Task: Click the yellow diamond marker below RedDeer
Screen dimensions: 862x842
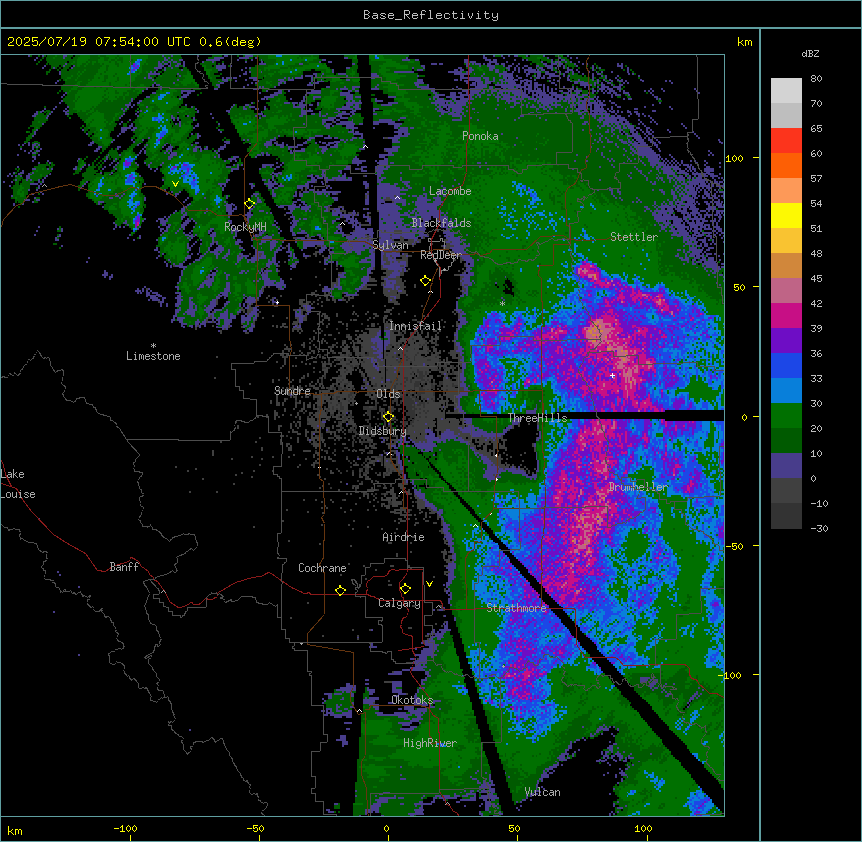Action: [x=426, y=281]
